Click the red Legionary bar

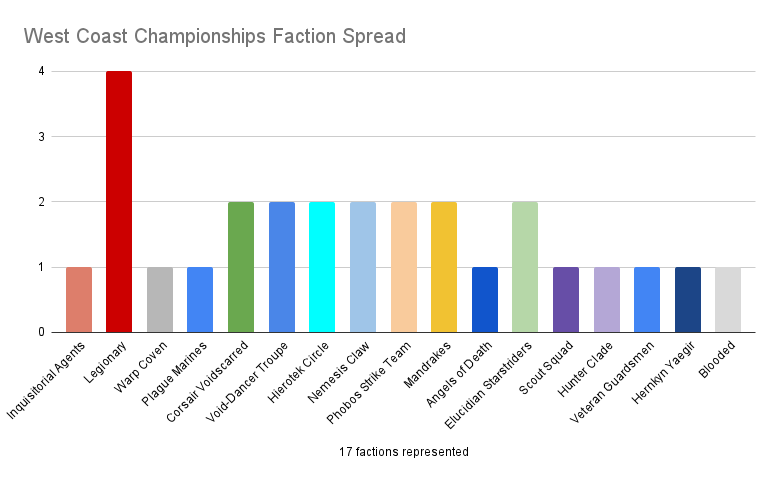pos(119,201)
